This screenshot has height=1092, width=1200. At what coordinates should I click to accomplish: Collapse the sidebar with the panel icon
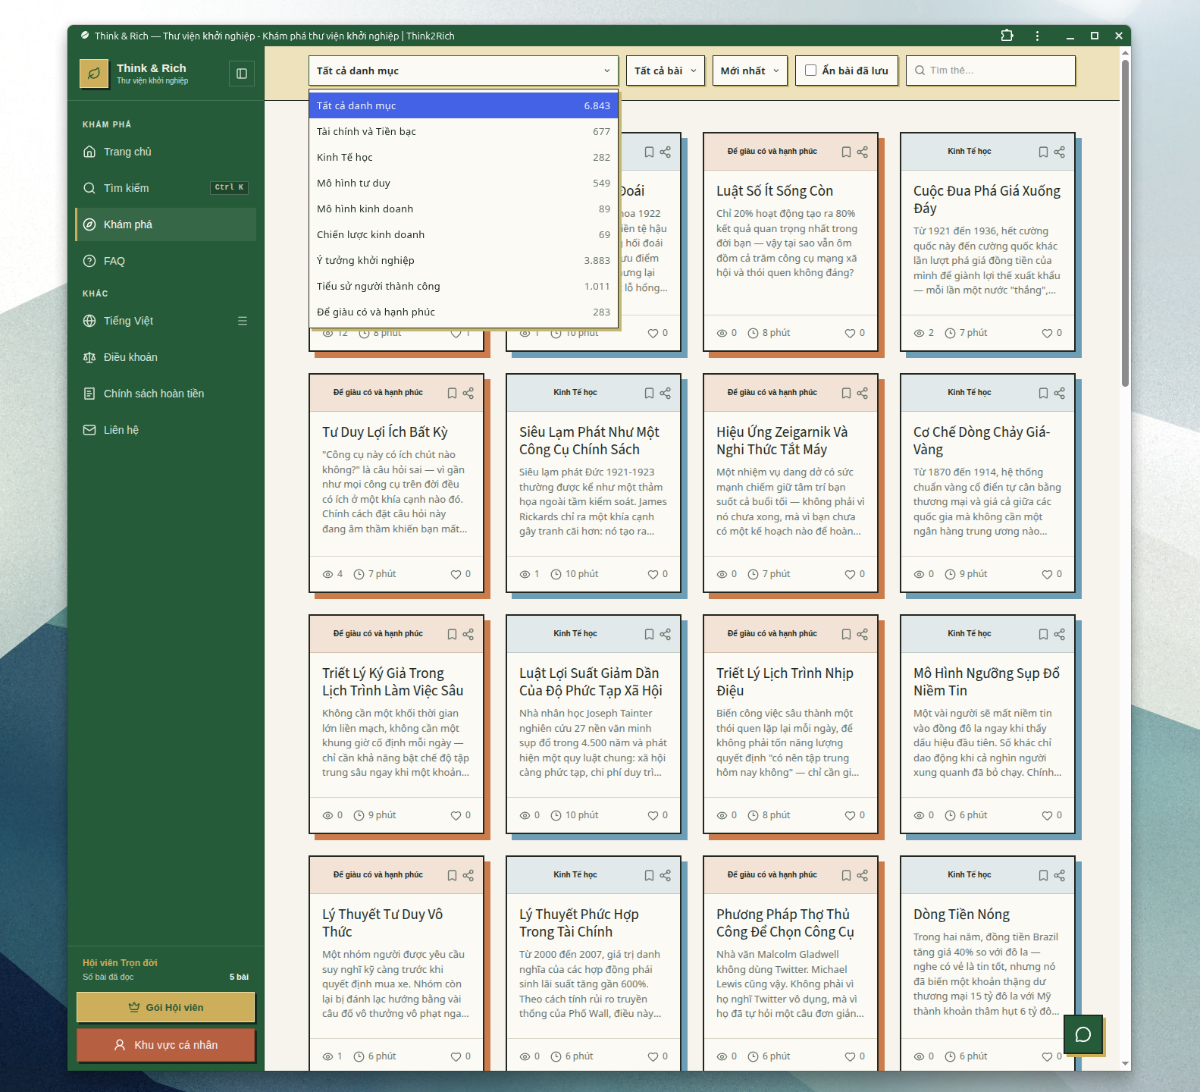pyautogui.click(x=241, y=73)
